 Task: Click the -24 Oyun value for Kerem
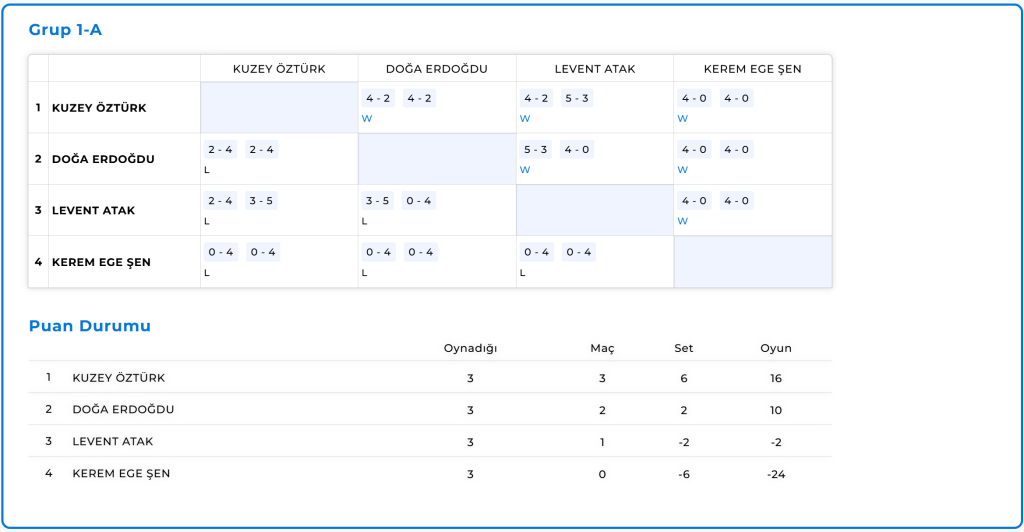click(775, 474)
